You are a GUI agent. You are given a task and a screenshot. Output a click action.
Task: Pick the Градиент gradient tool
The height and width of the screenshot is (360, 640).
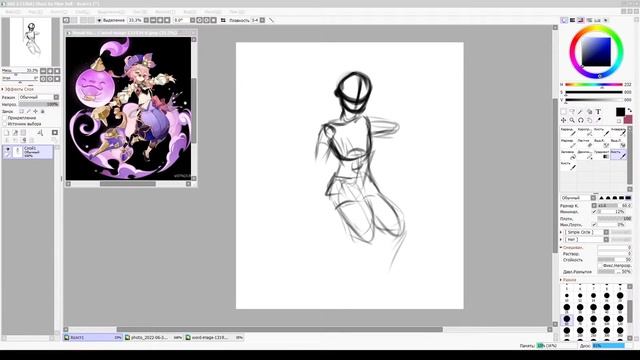click(602, 154)
